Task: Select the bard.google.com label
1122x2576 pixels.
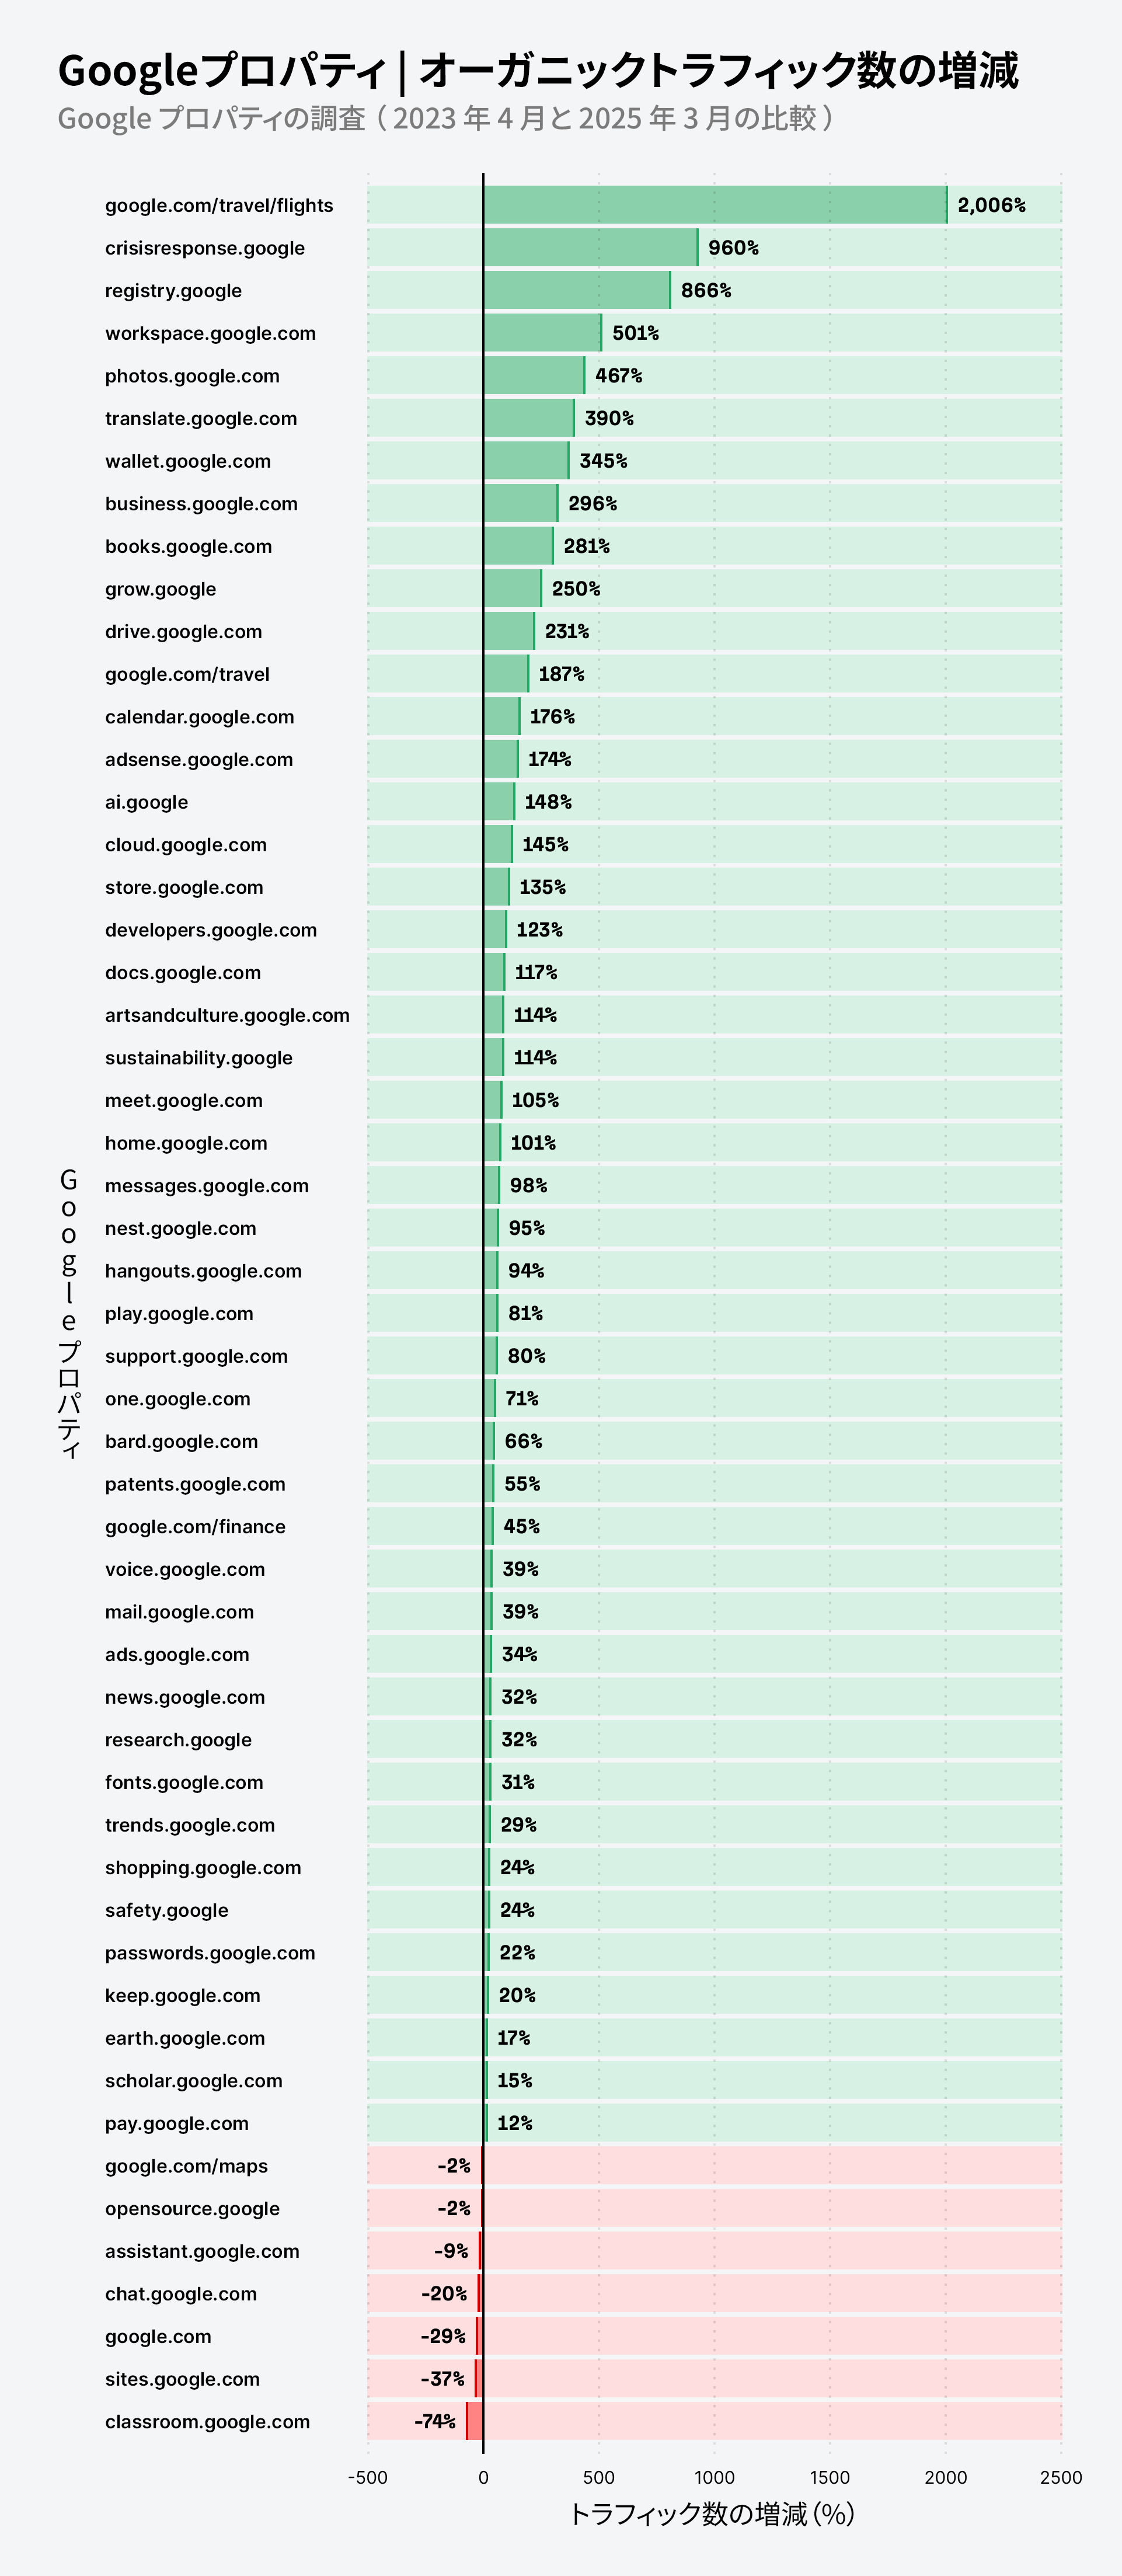Action: coord(181,1441)
